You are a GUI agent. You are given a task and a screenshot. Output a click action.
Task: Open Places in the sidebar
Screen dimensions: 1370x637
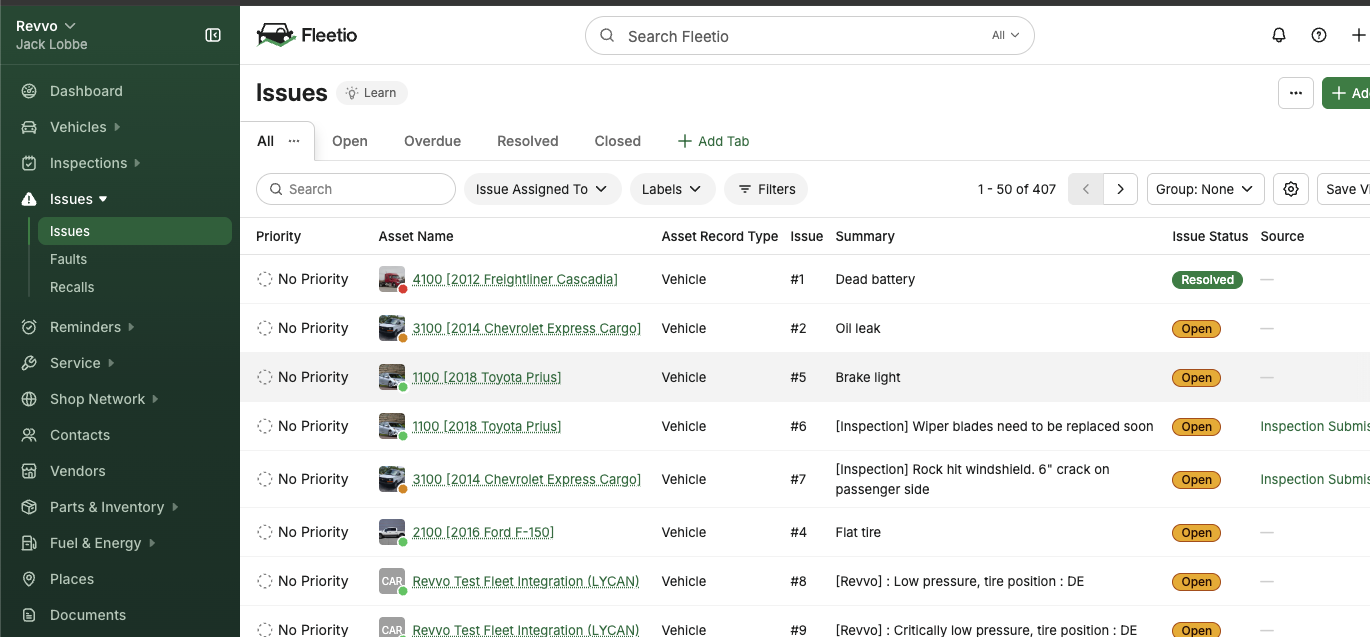coord(72,579)
